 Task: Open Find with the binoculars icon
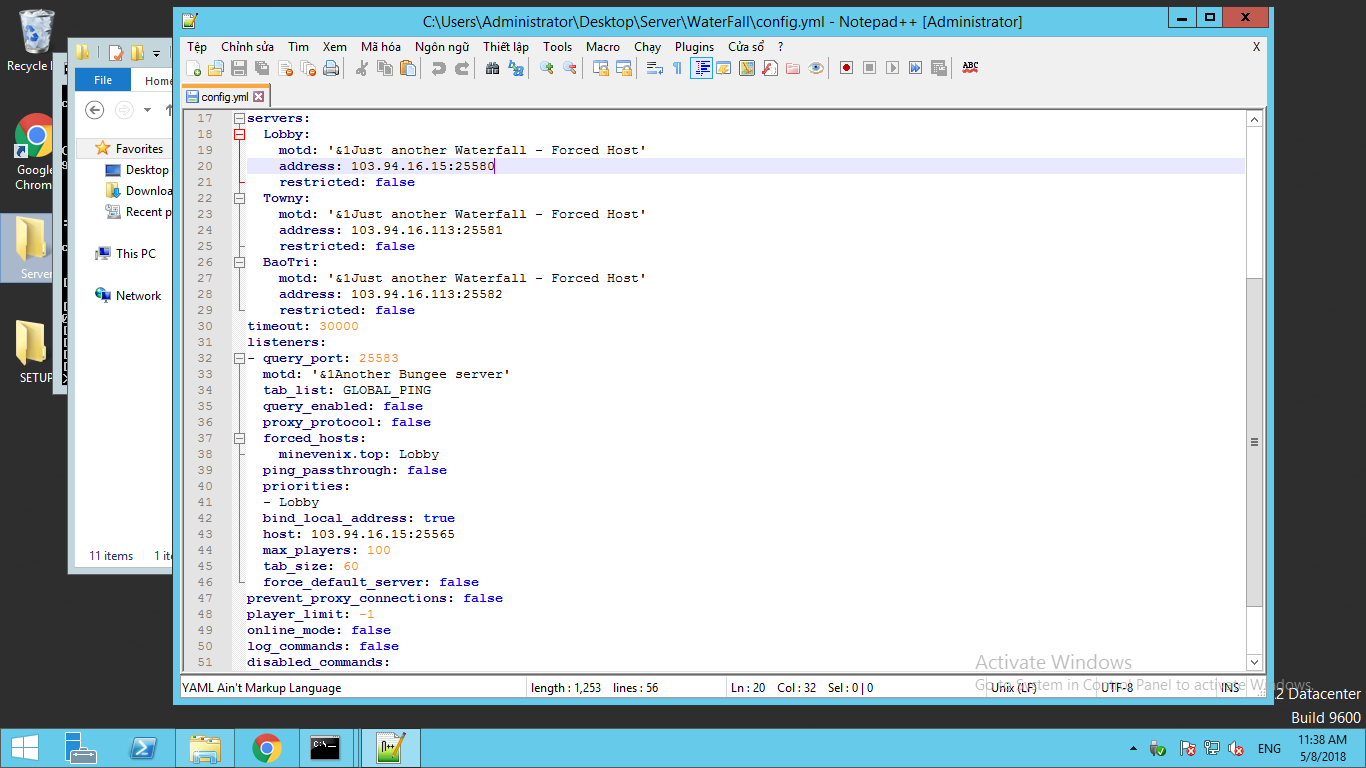coord(492,68)
